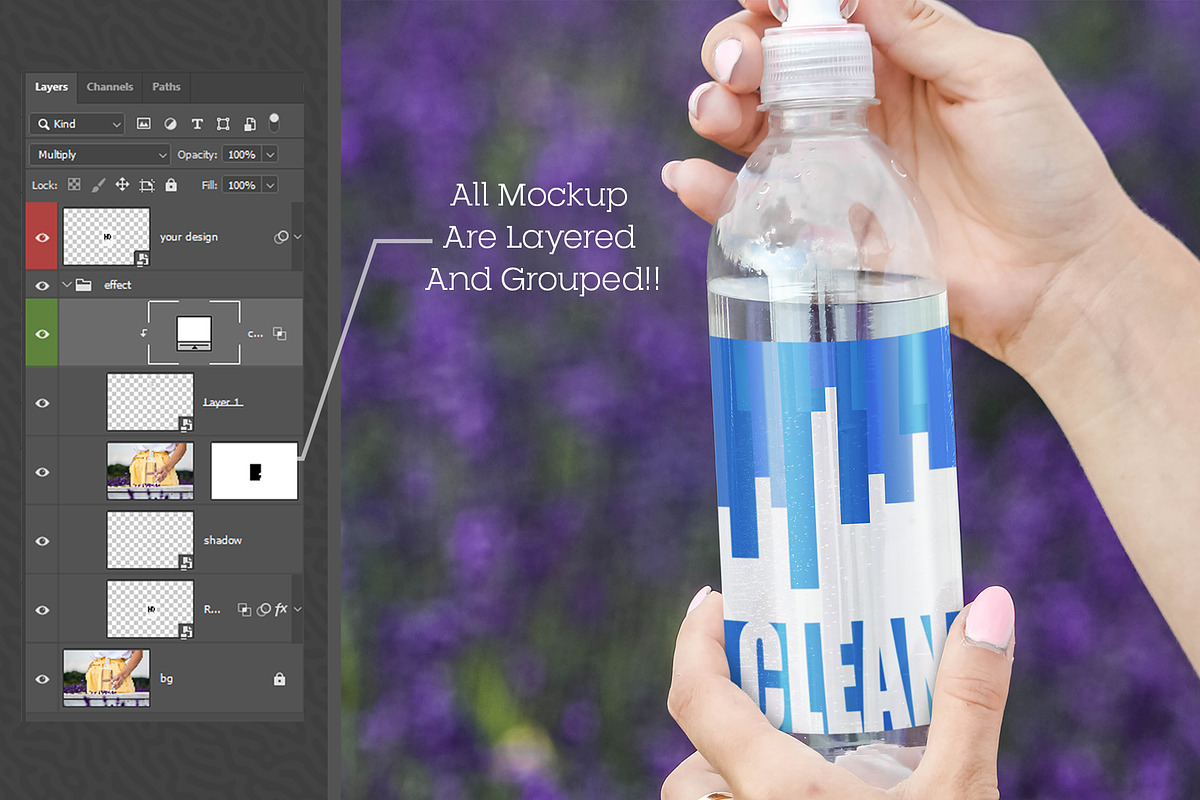Click the green color label of adjustment layer
The height and width of the screenshot is (800, 1200).
(42, 332)
